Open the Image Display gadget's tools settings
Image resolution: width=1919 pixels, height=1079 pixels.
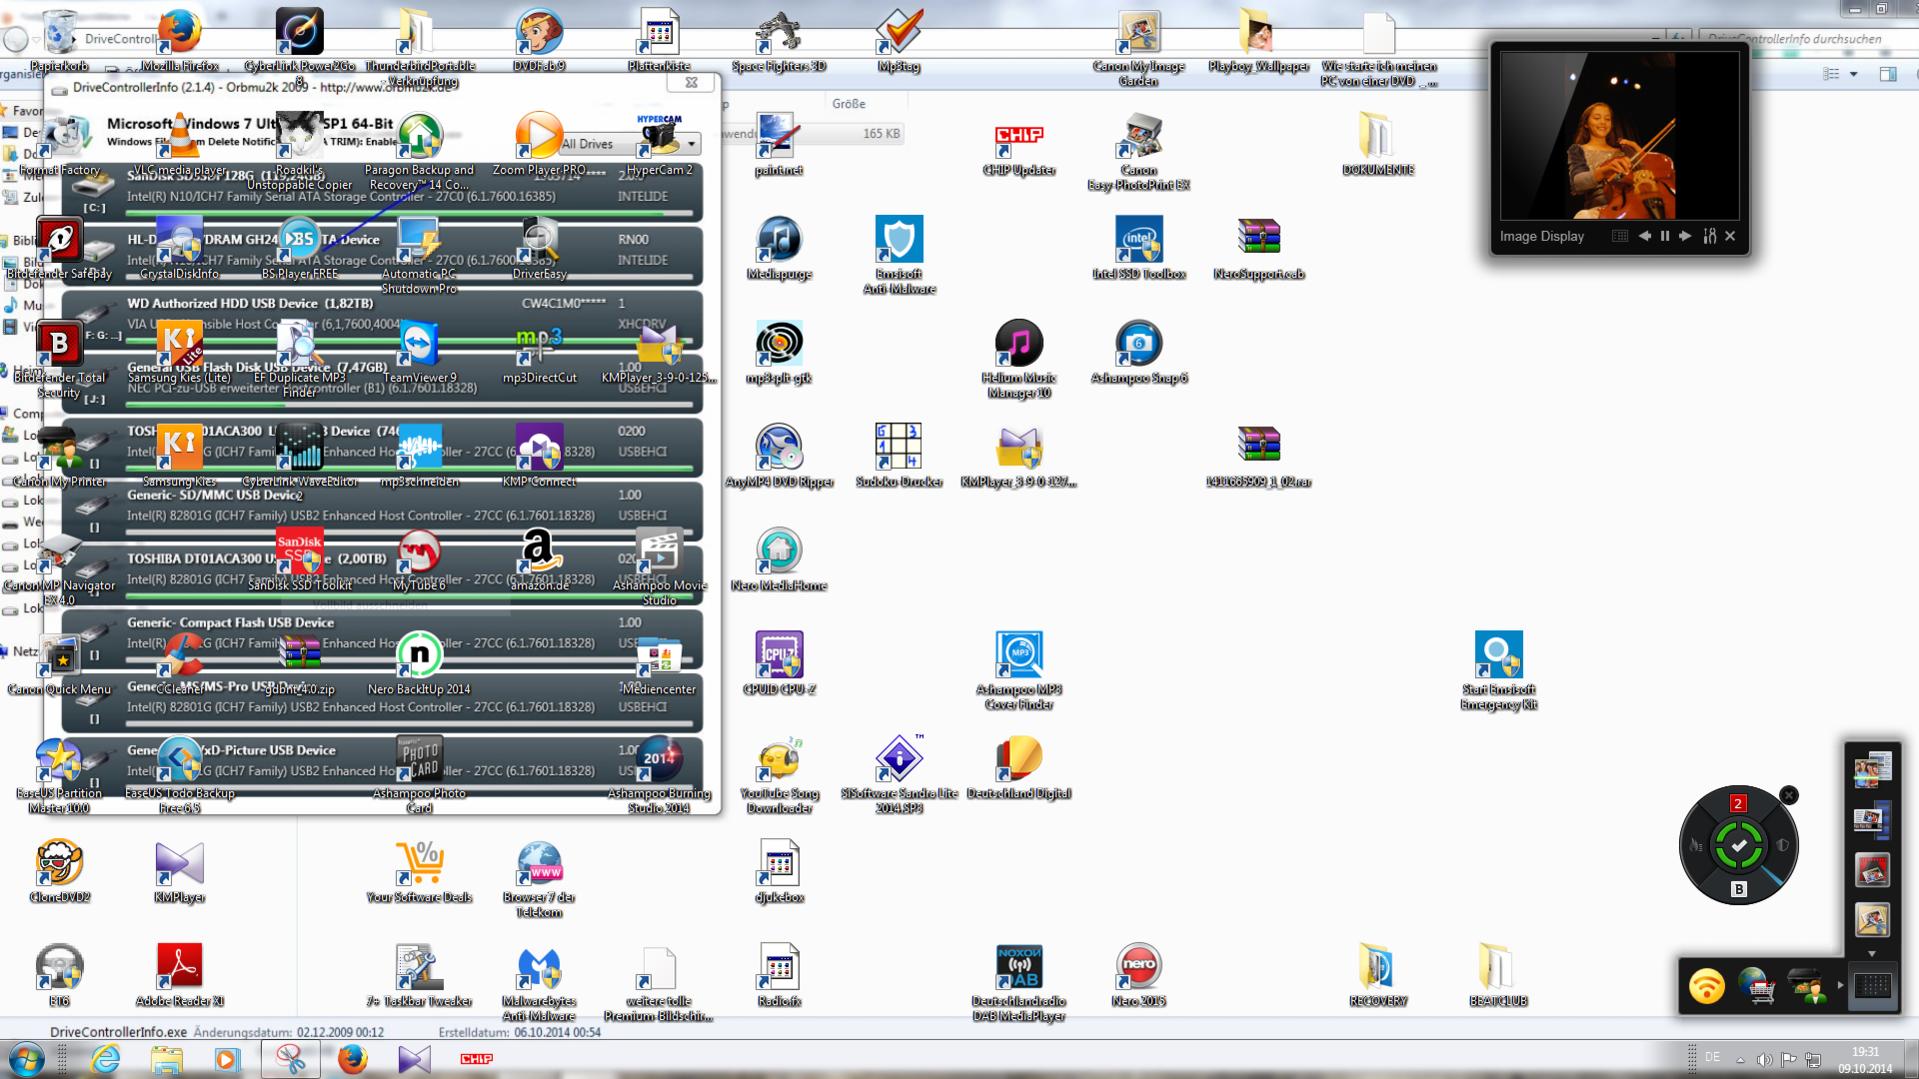tap(1710, 236)
